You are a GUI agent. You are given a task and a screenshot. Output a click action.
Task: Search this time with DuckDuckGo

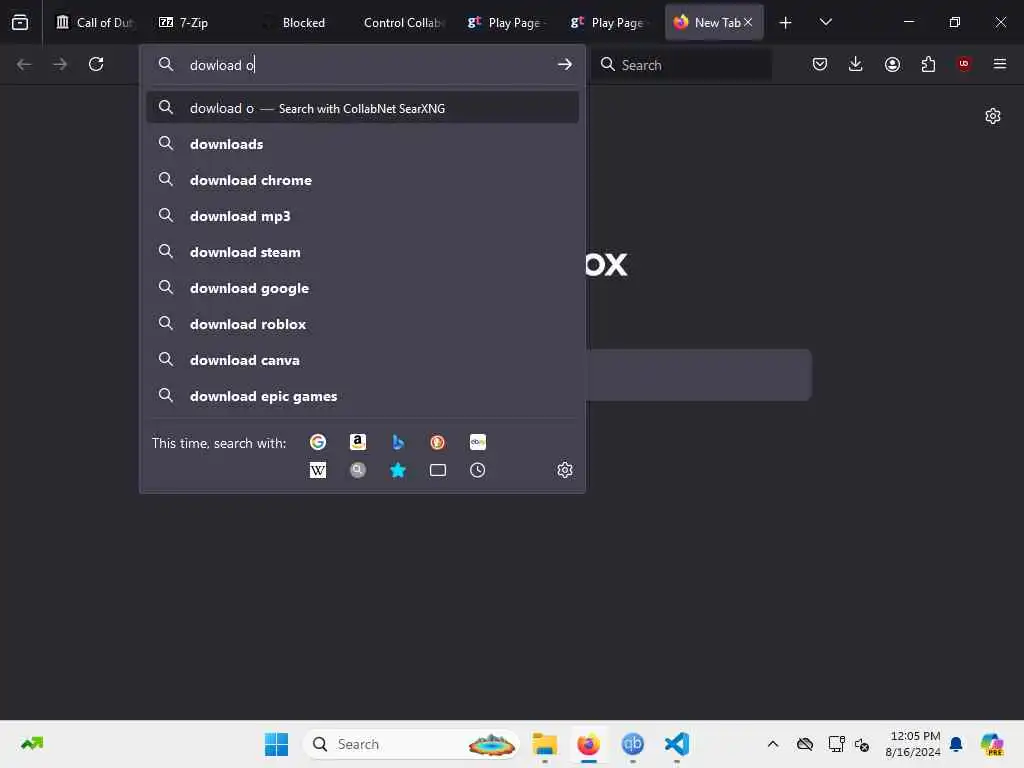[x=438, y=442]
